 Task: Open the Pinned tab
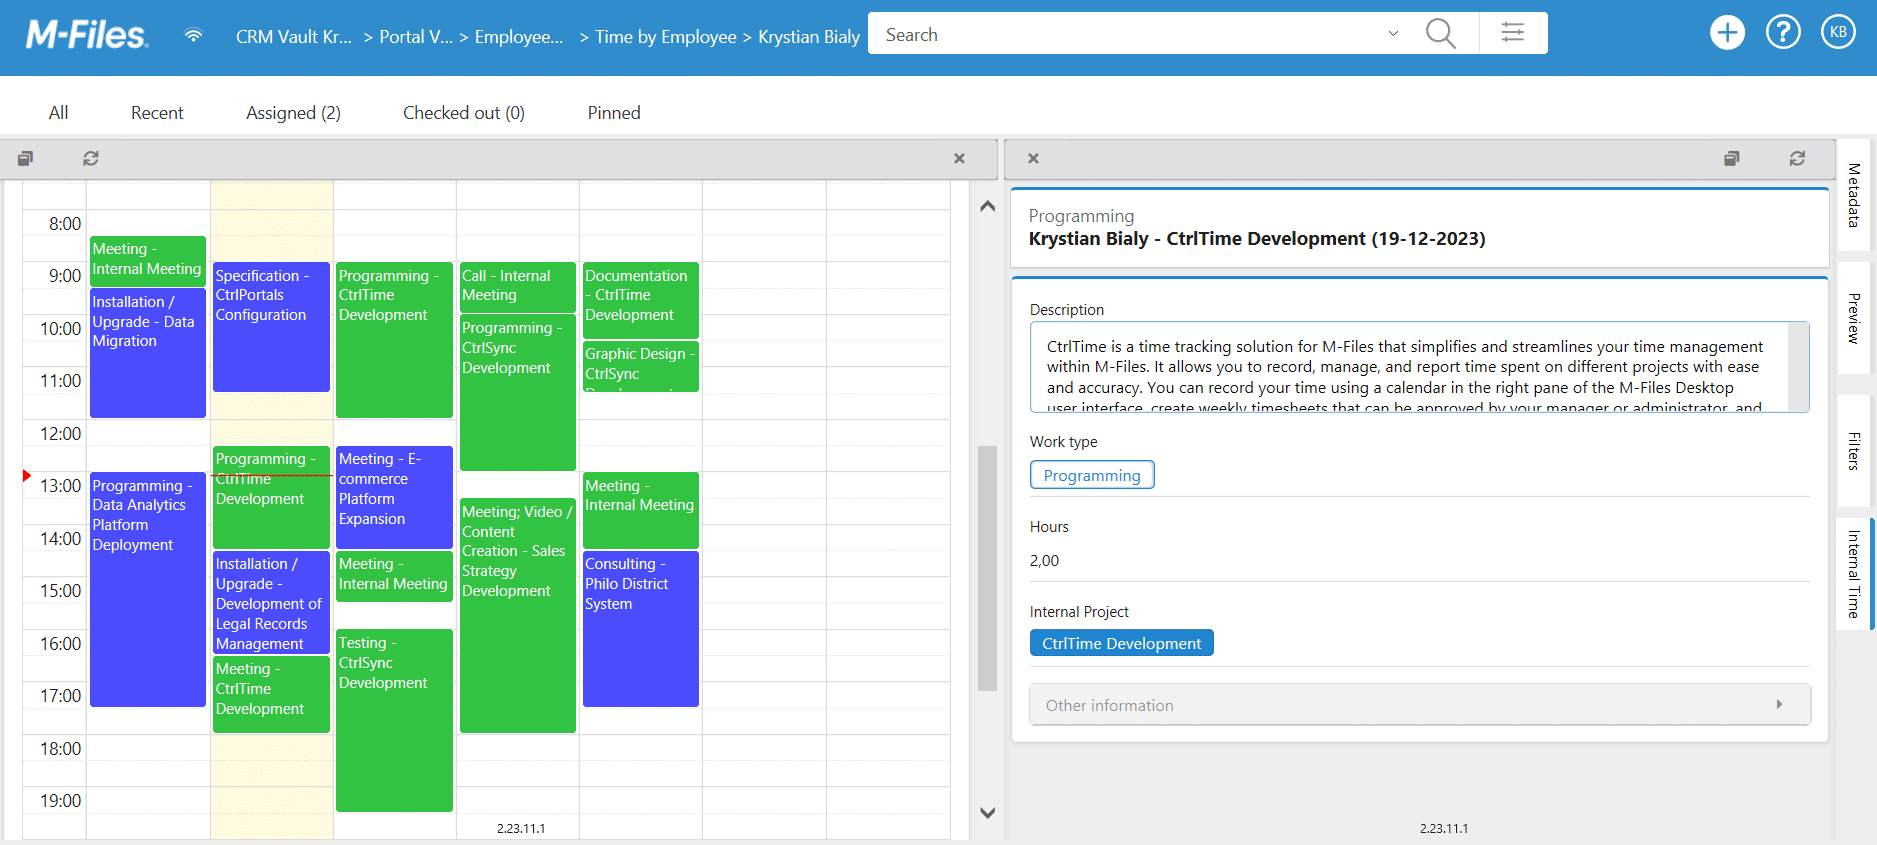tap(614, 113)
